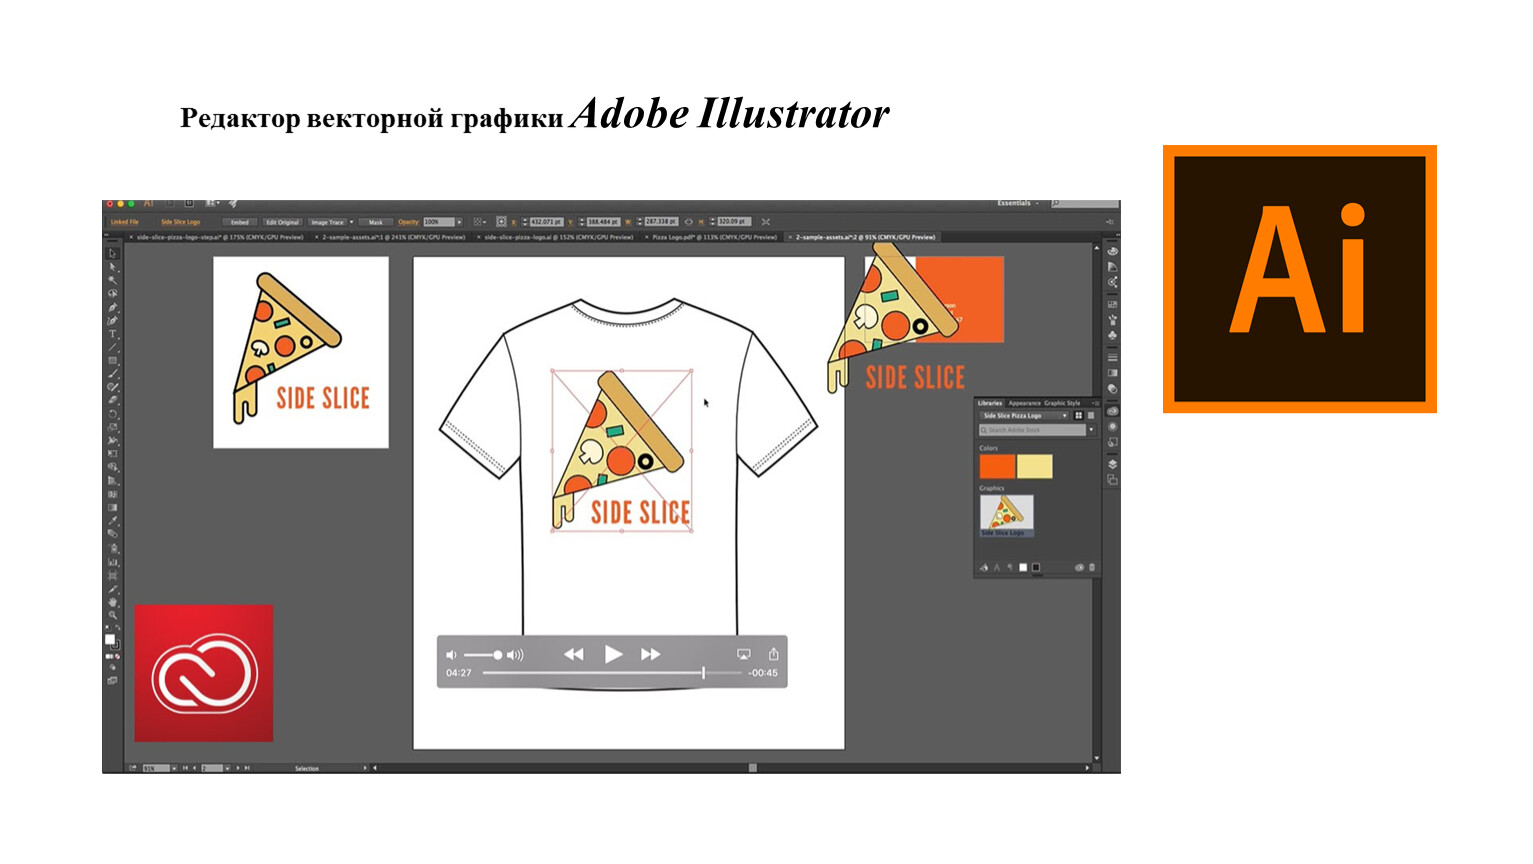Select the Direct Selection tool
1533x864 pixels.
tap(112, 267)
